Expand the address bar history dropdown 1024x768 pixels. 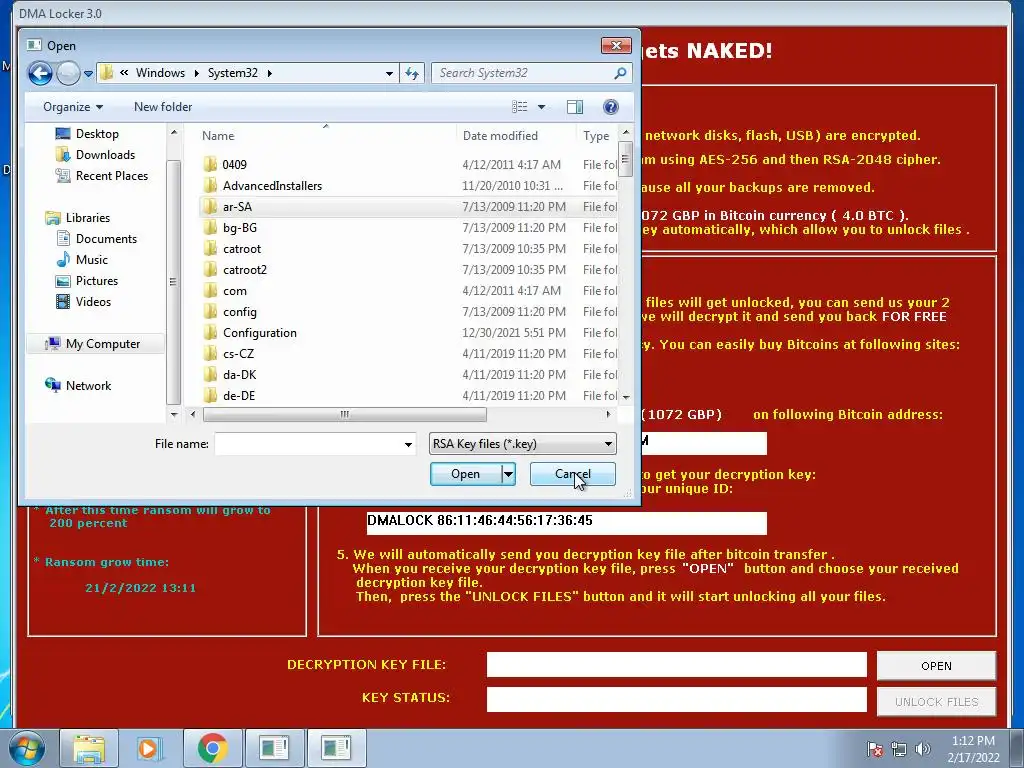pyautogui.click(x=389, y=73)
